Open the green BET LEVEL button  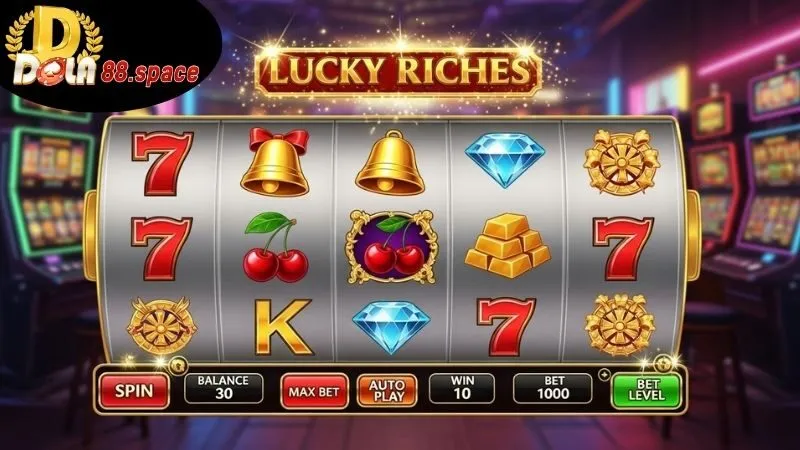click(646, 390)
